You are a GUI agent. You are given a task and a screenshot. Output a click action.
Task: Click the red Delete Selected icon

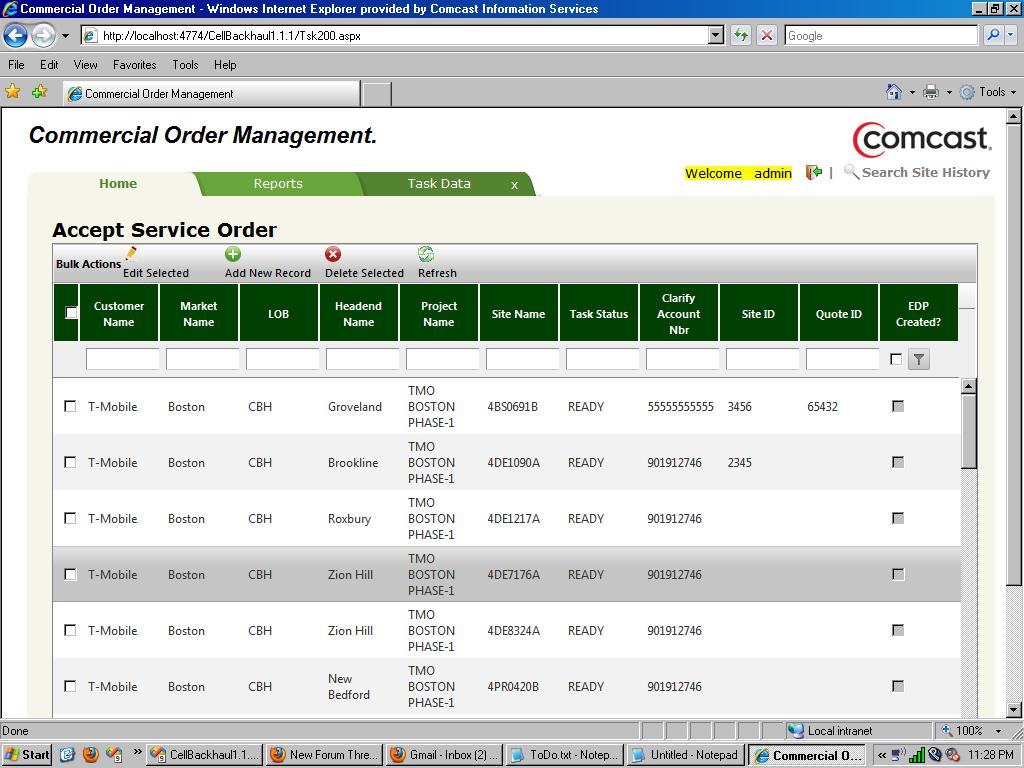[x=333, y=254]
